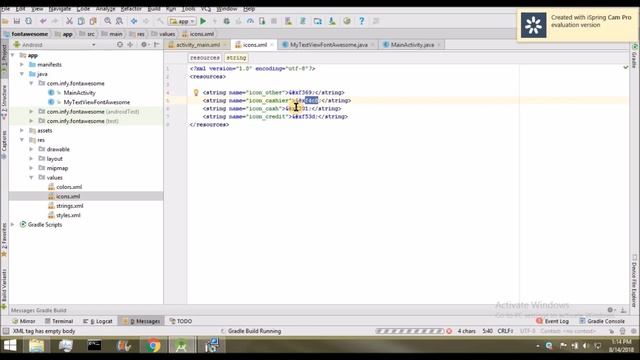Open Google Chrome from taskbar
Viewport: 640px width, 360px height.
point(153,346)
